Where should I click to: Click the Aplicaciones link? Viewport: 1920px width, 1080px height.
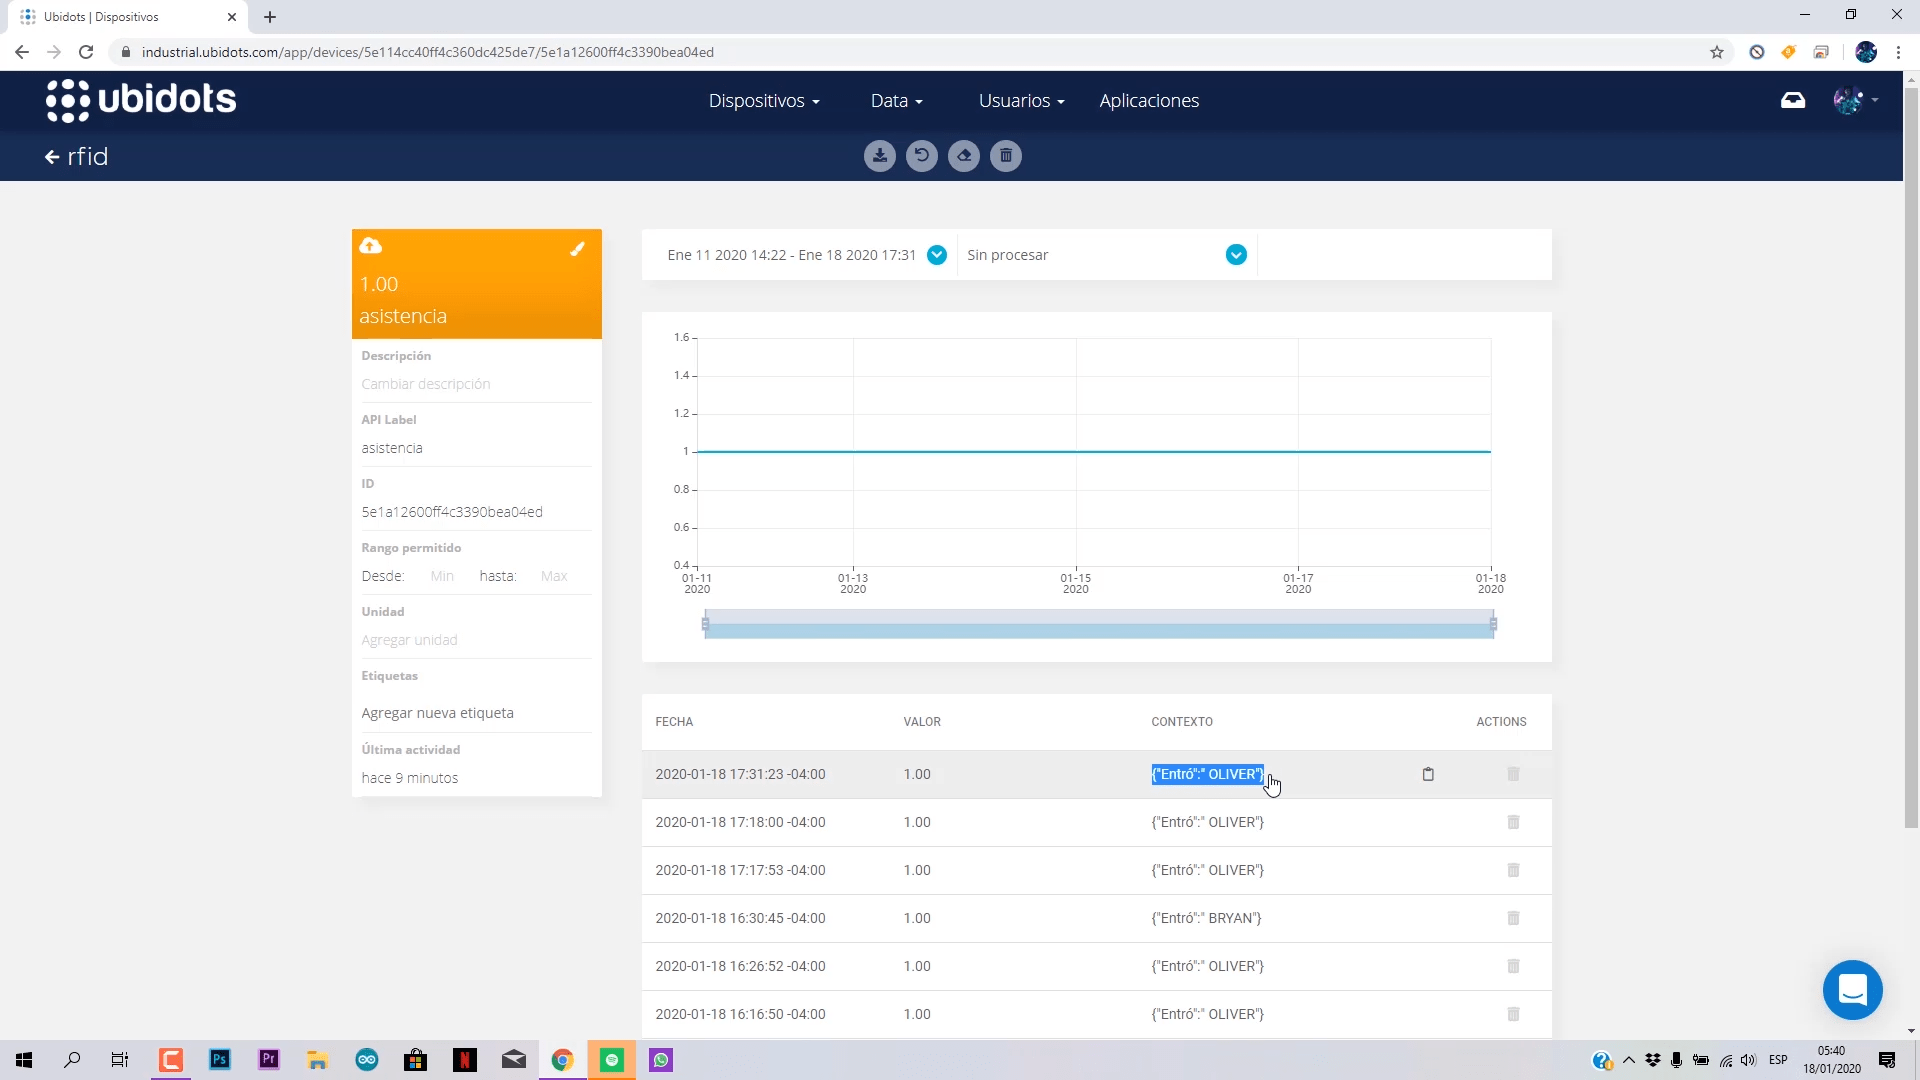(1149, 101)
